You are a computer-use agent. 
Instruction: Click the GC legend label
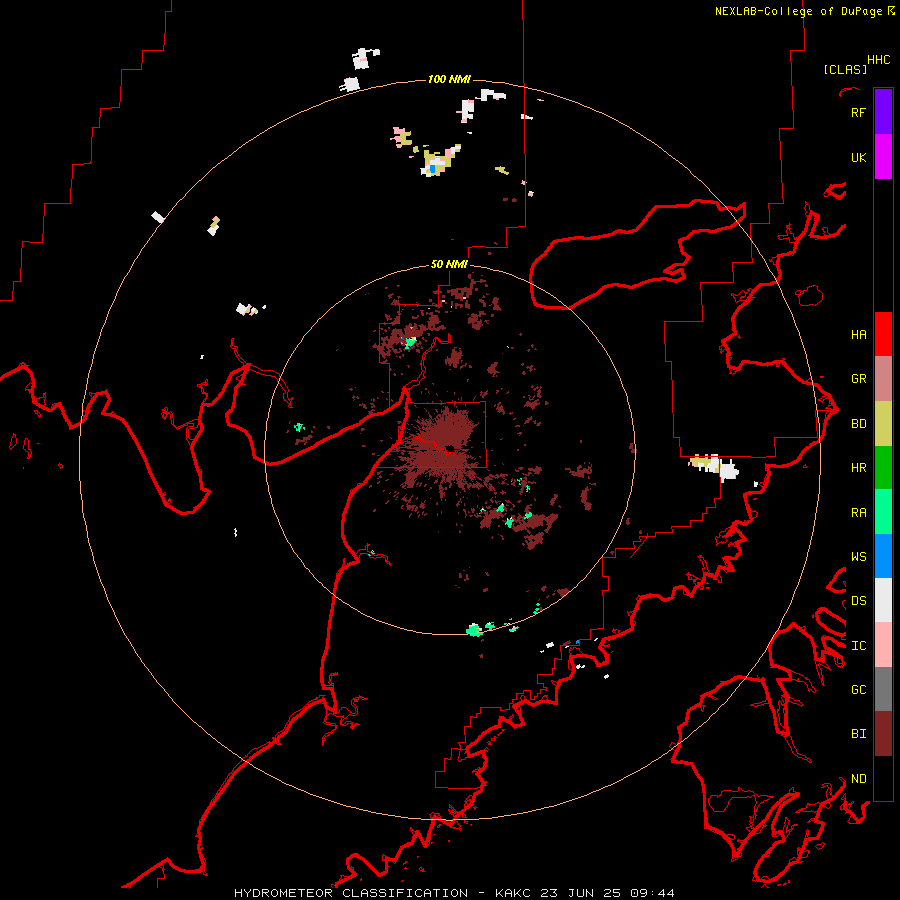858,690
